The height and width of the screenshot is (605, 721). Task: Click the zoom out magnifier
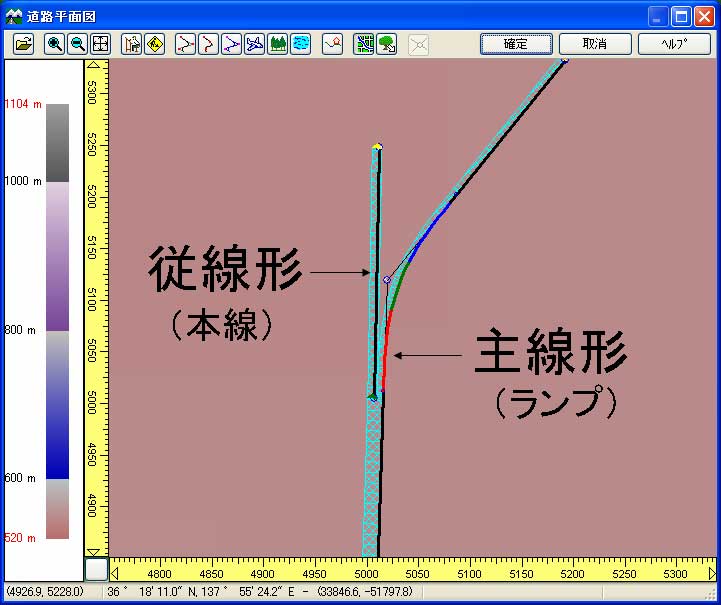pyautogui.click(x=77, y=44)
